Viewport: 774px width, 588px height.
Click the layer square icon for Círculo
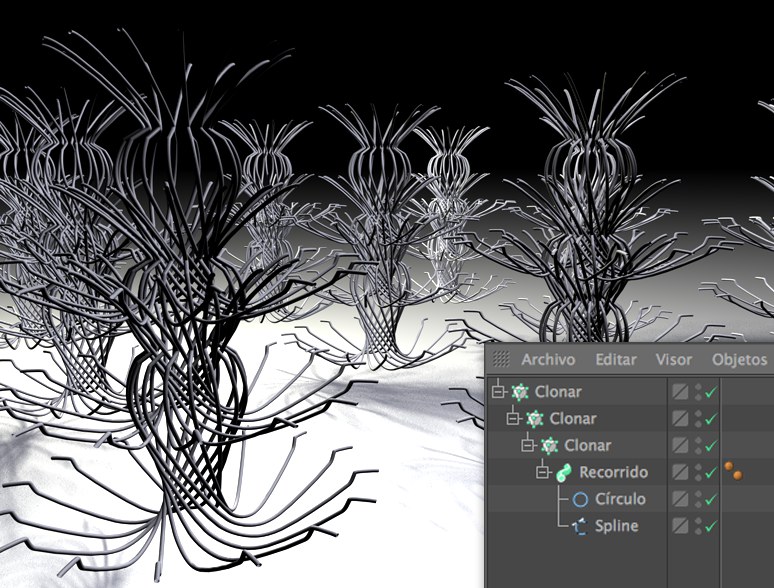680,499
